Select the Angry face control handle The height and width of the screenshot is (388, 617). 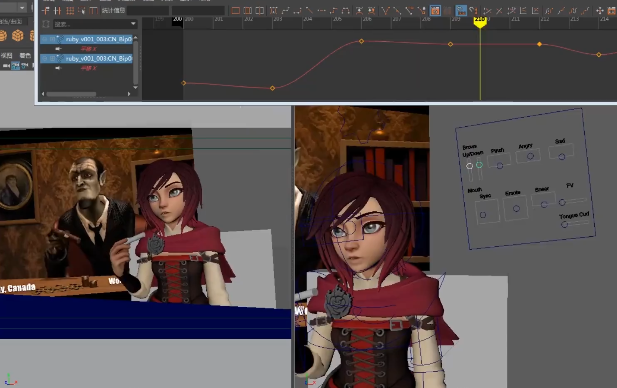(530, 156)
